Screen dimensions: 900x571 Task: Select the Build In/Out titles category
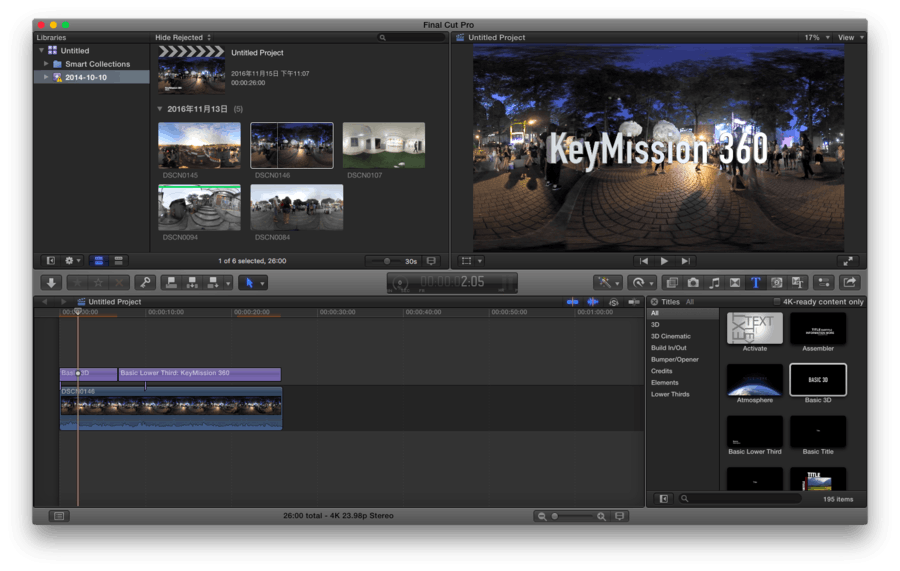pyautogui.click(x=669, y=348)
